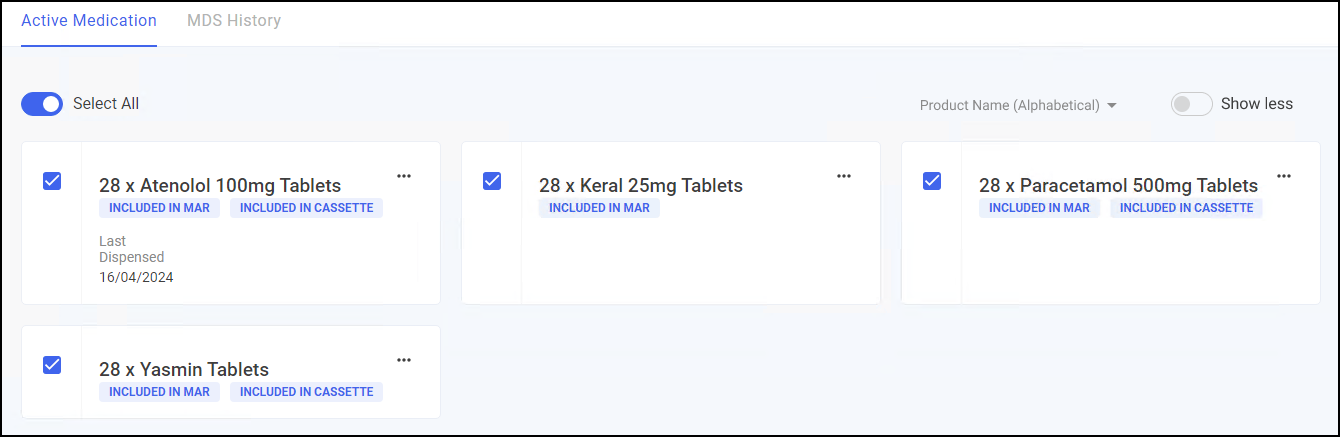The image size is (1340, 437).
Task: Uncheck the Keral 25mg Tablets checkbox
Action: 492,181
